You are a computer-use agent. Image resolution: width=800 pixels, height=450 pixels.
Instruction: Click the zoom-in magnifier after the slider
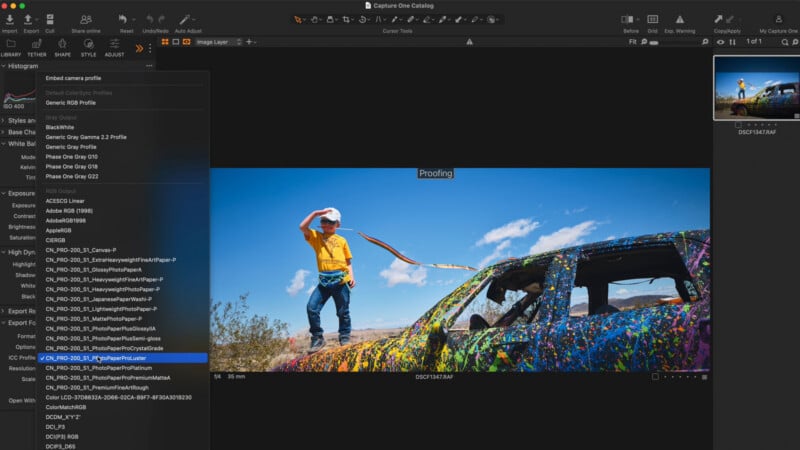tap(705, 42)
